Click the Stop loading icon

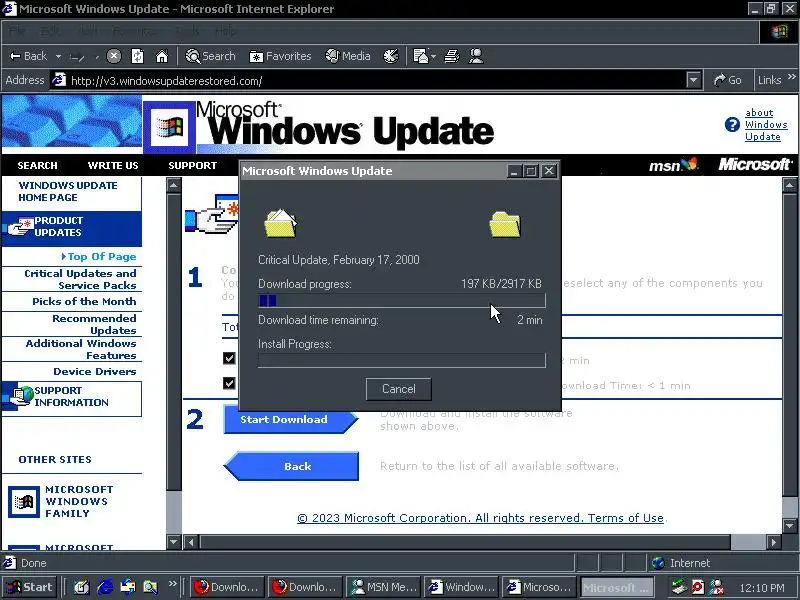click(114, 56)
